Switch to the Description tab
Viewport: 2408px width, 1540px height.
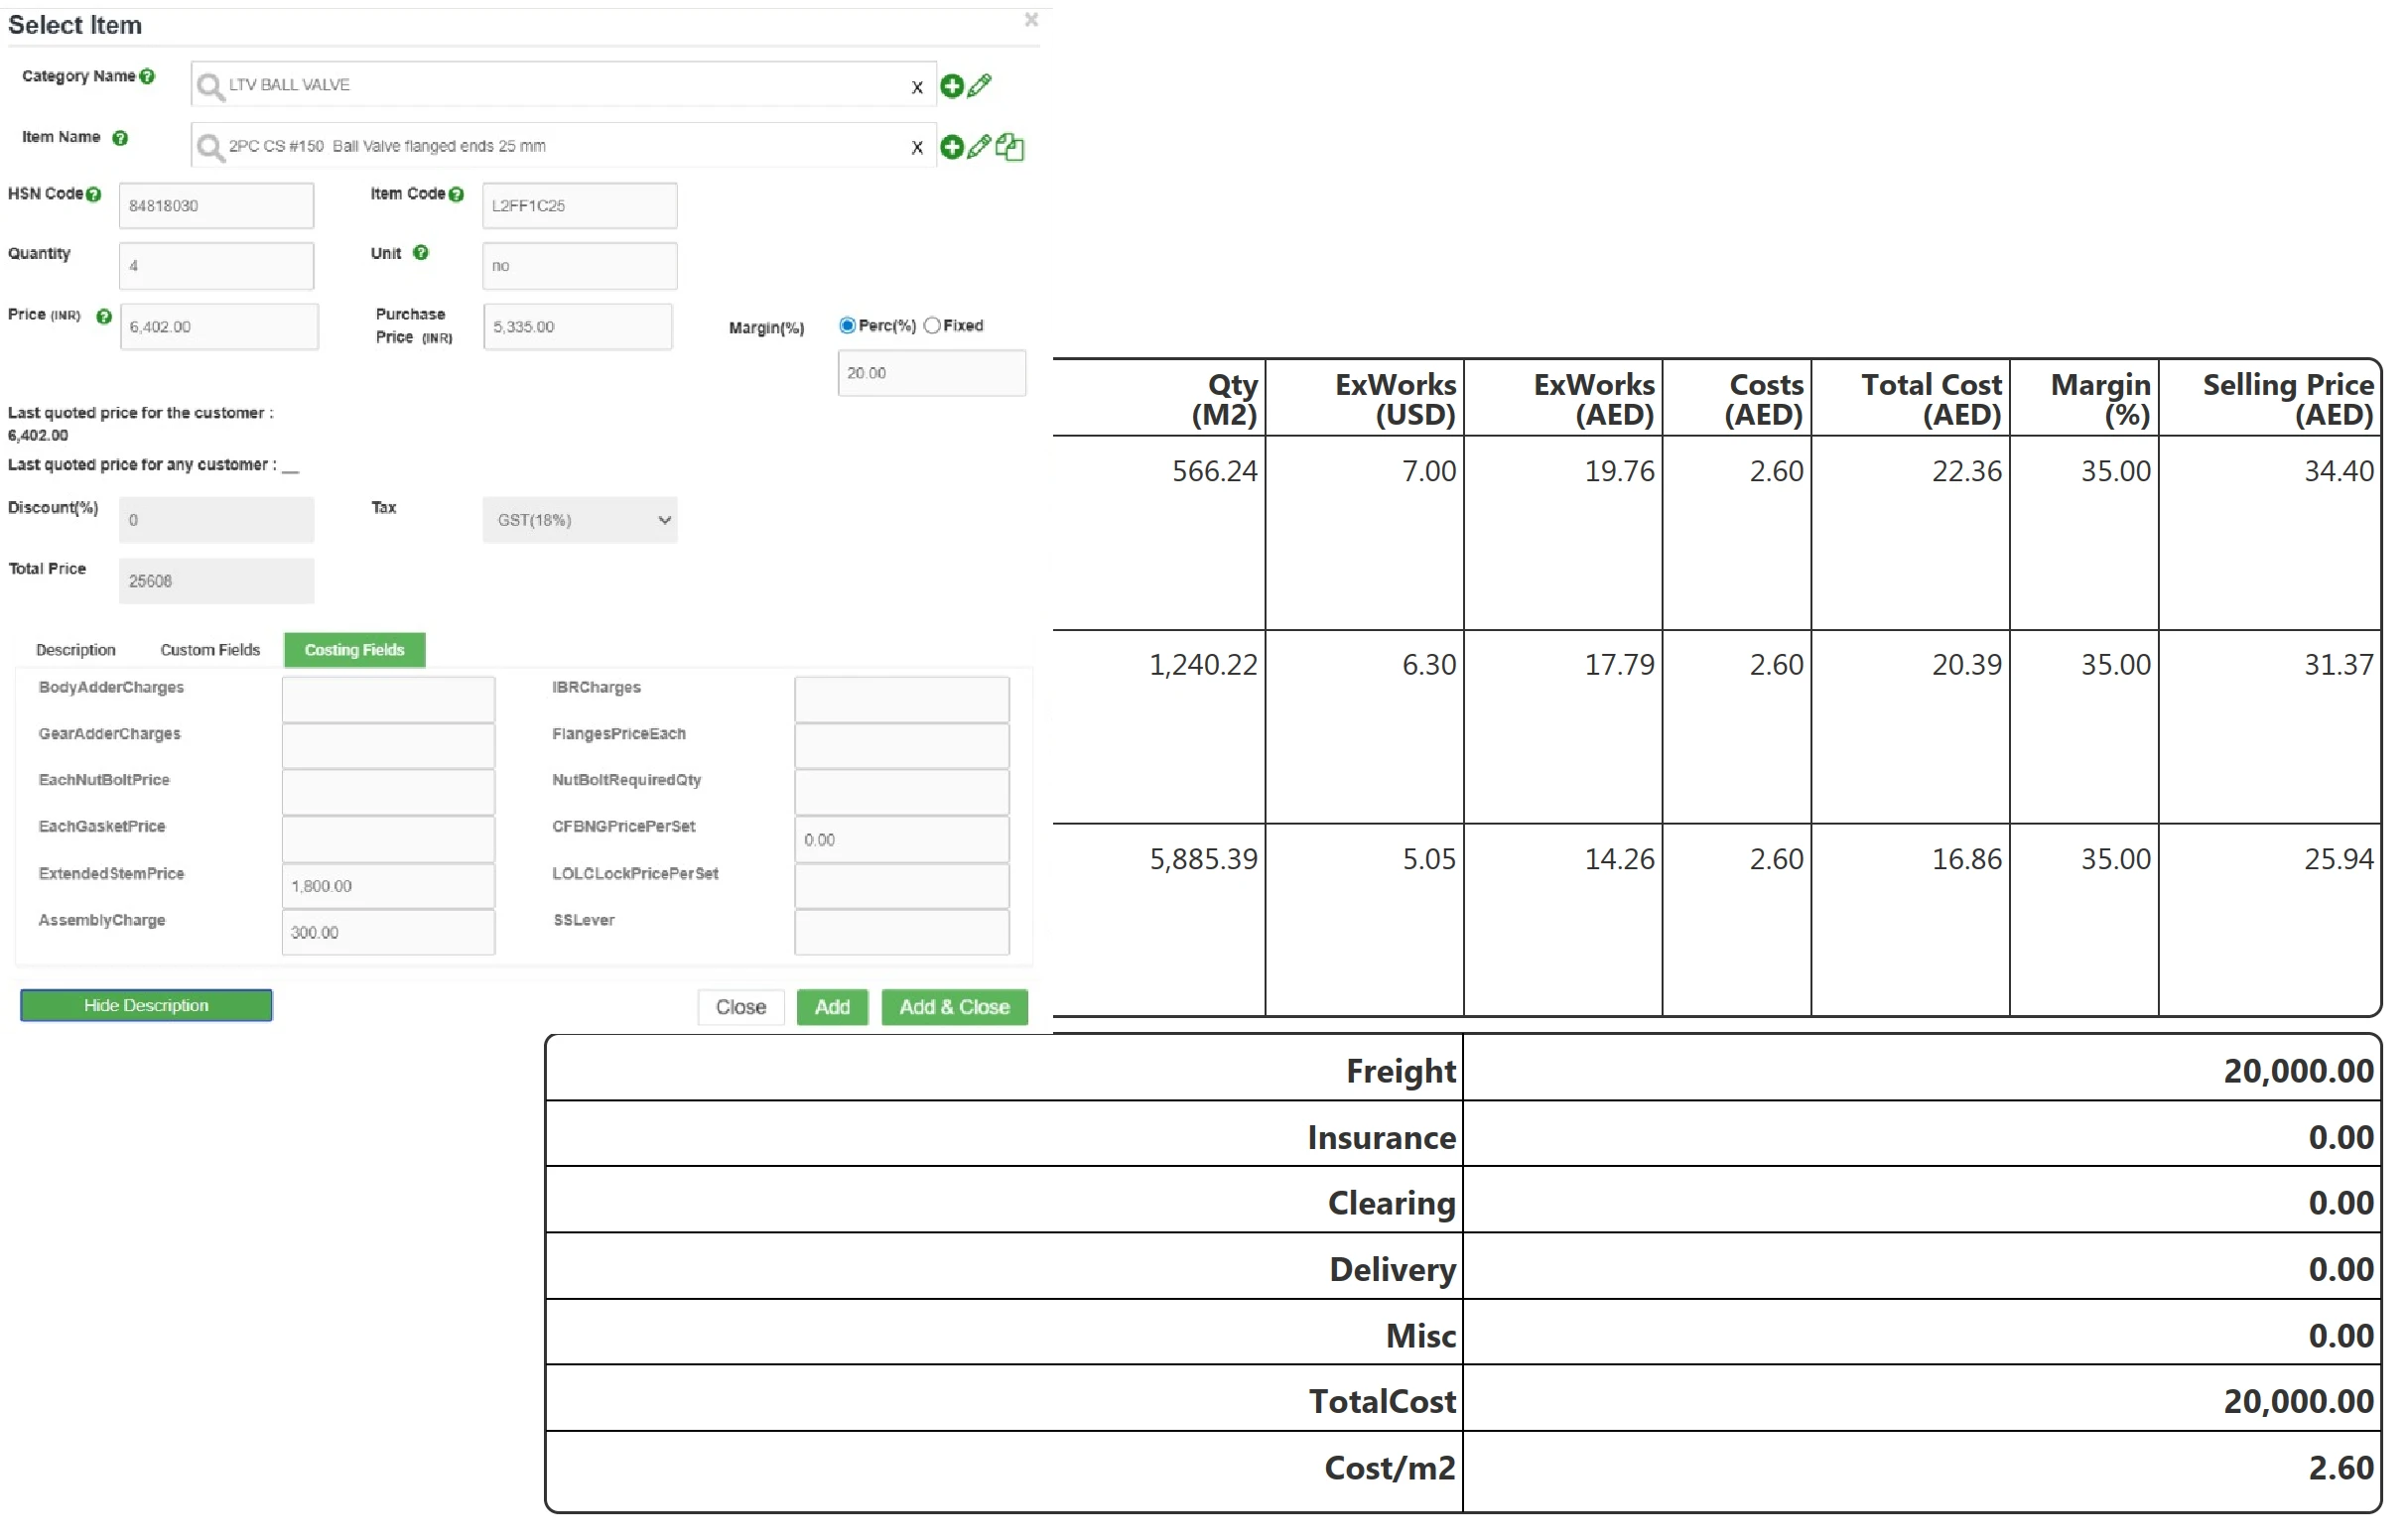click(76, 650)
